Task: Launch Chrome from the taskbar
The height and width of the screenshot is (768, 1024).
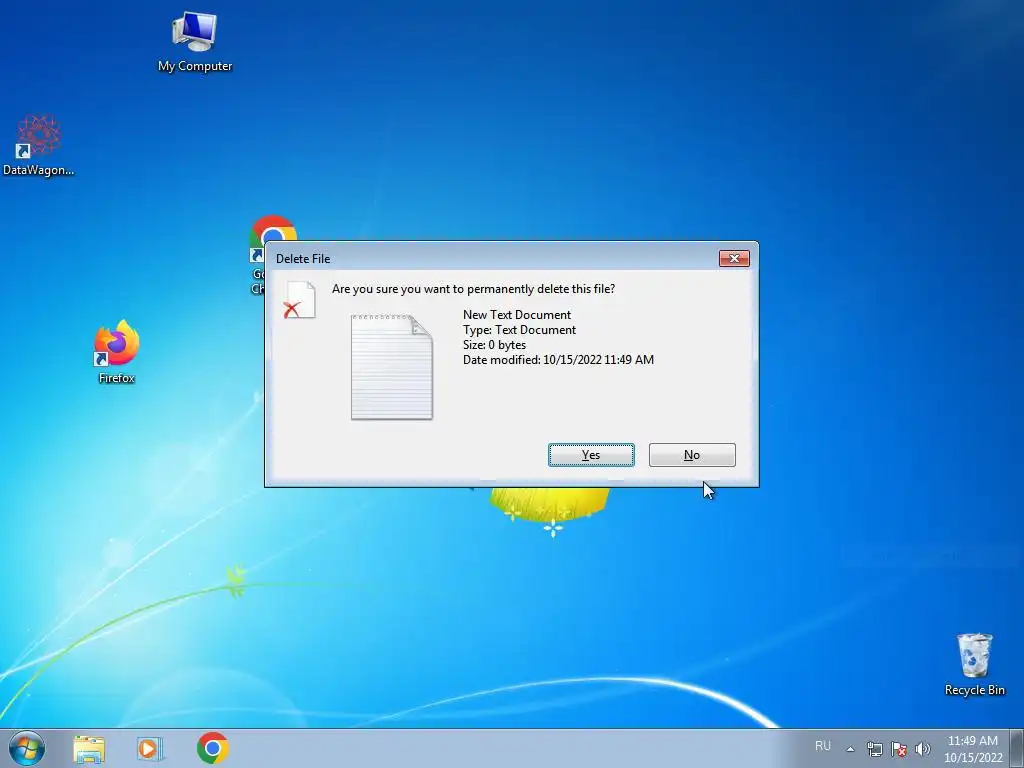Action: pyautogui.click(x=212, y=748)
